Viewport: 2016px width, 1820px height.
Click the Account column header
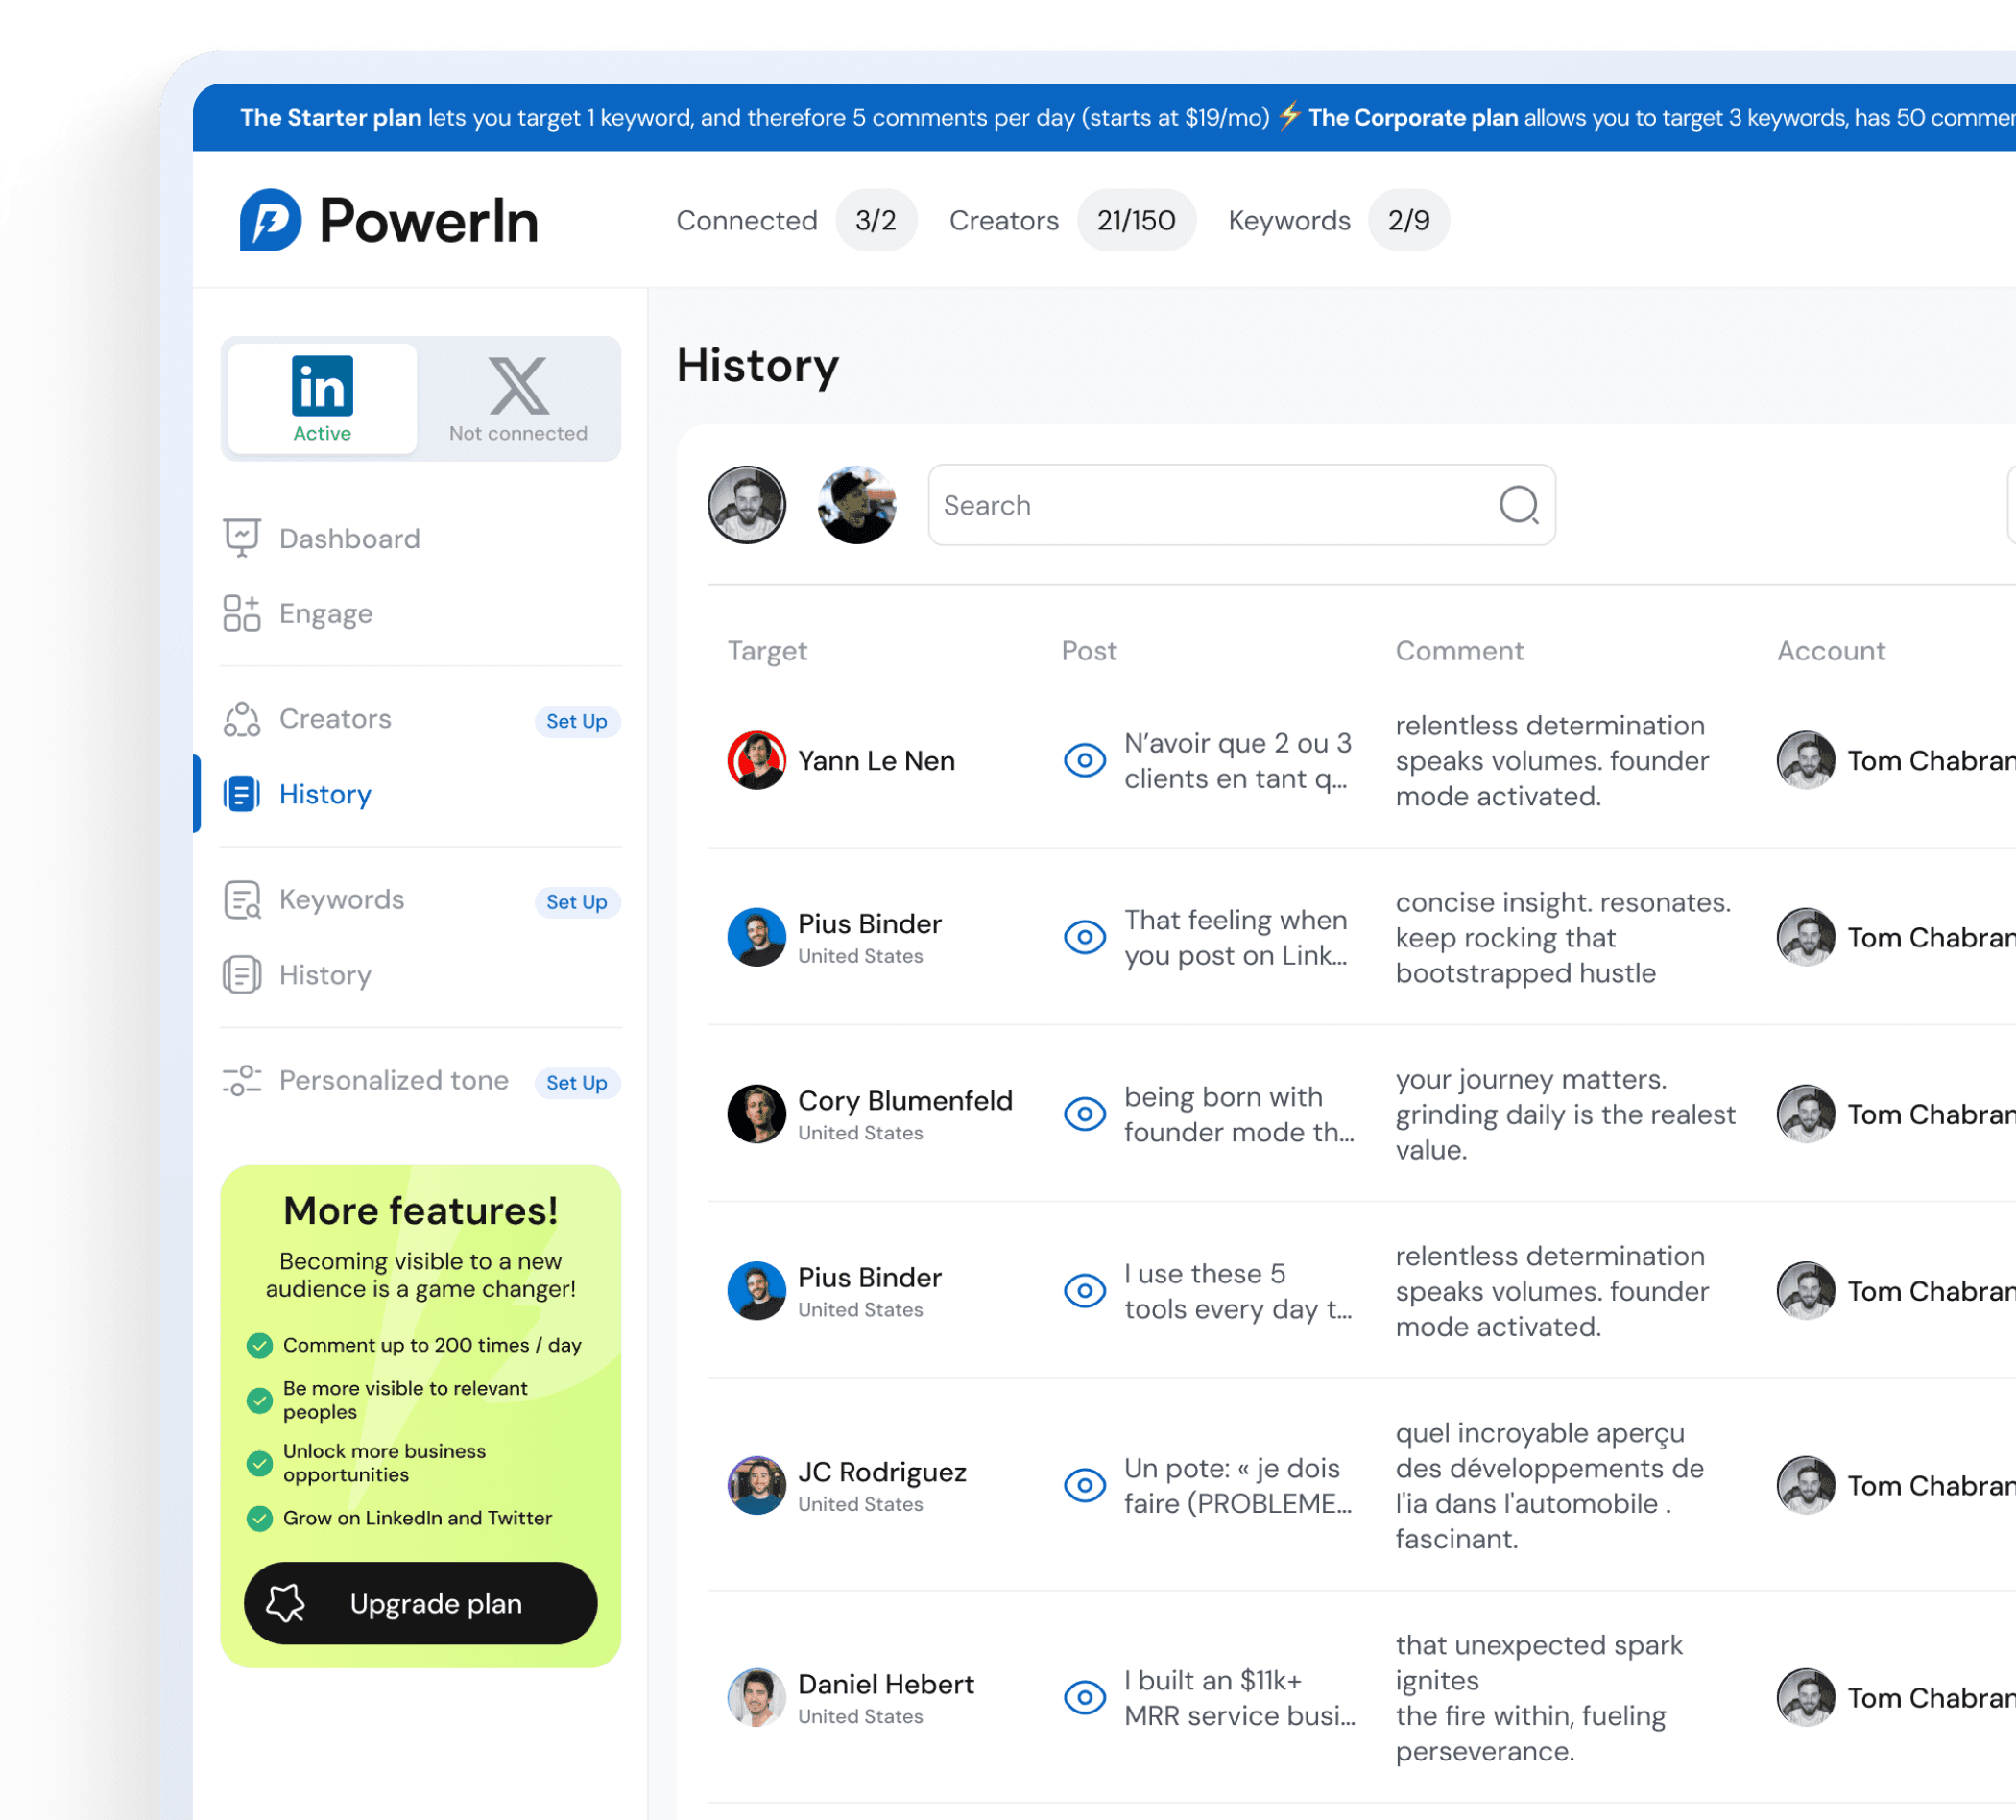click(1831, 651)
